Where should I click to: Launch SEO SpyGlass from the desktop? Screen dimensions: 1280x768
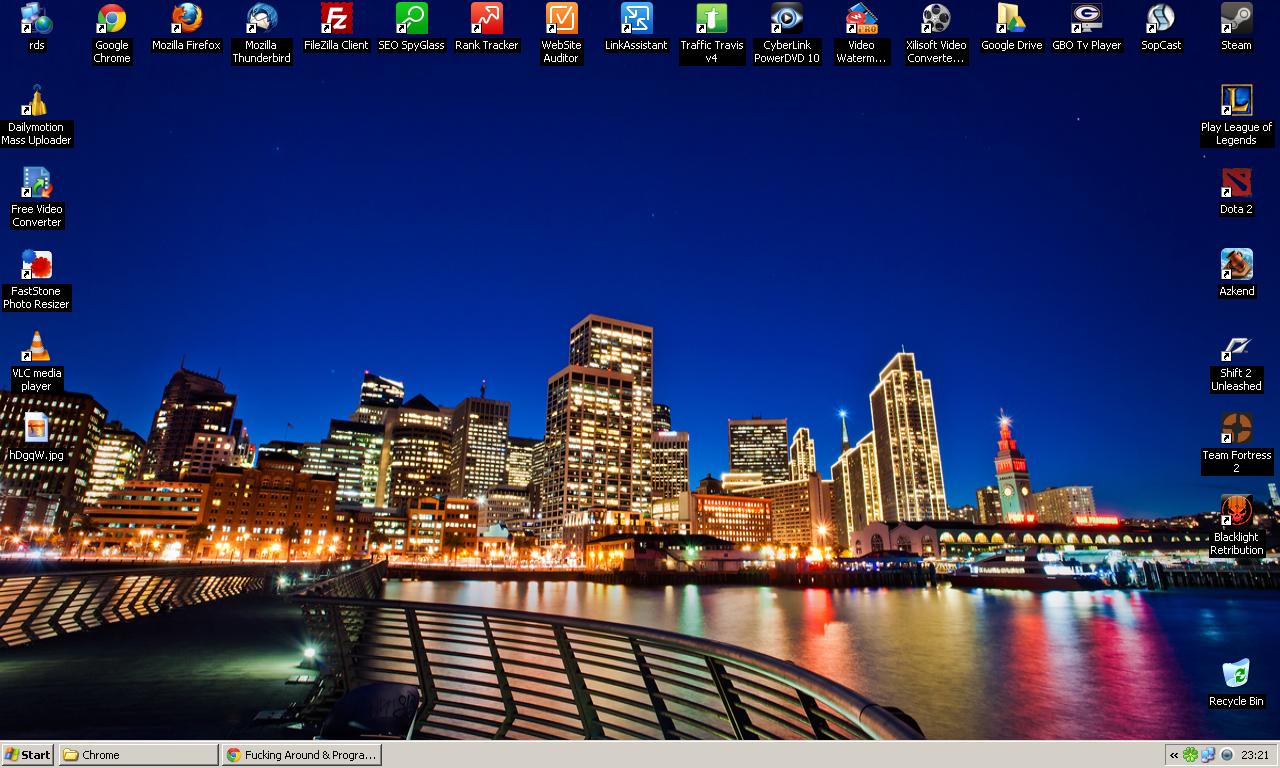pos(411,20)
